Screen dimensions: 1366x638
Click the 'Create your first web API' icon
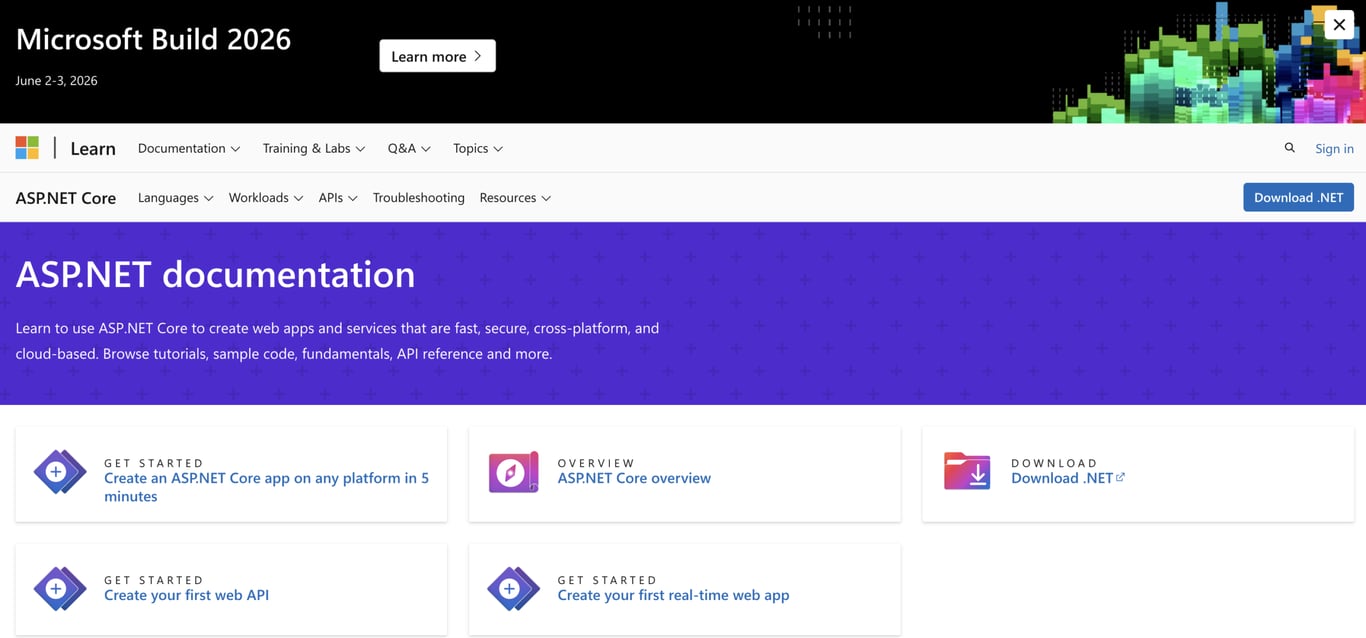click(x=60, y=589)
